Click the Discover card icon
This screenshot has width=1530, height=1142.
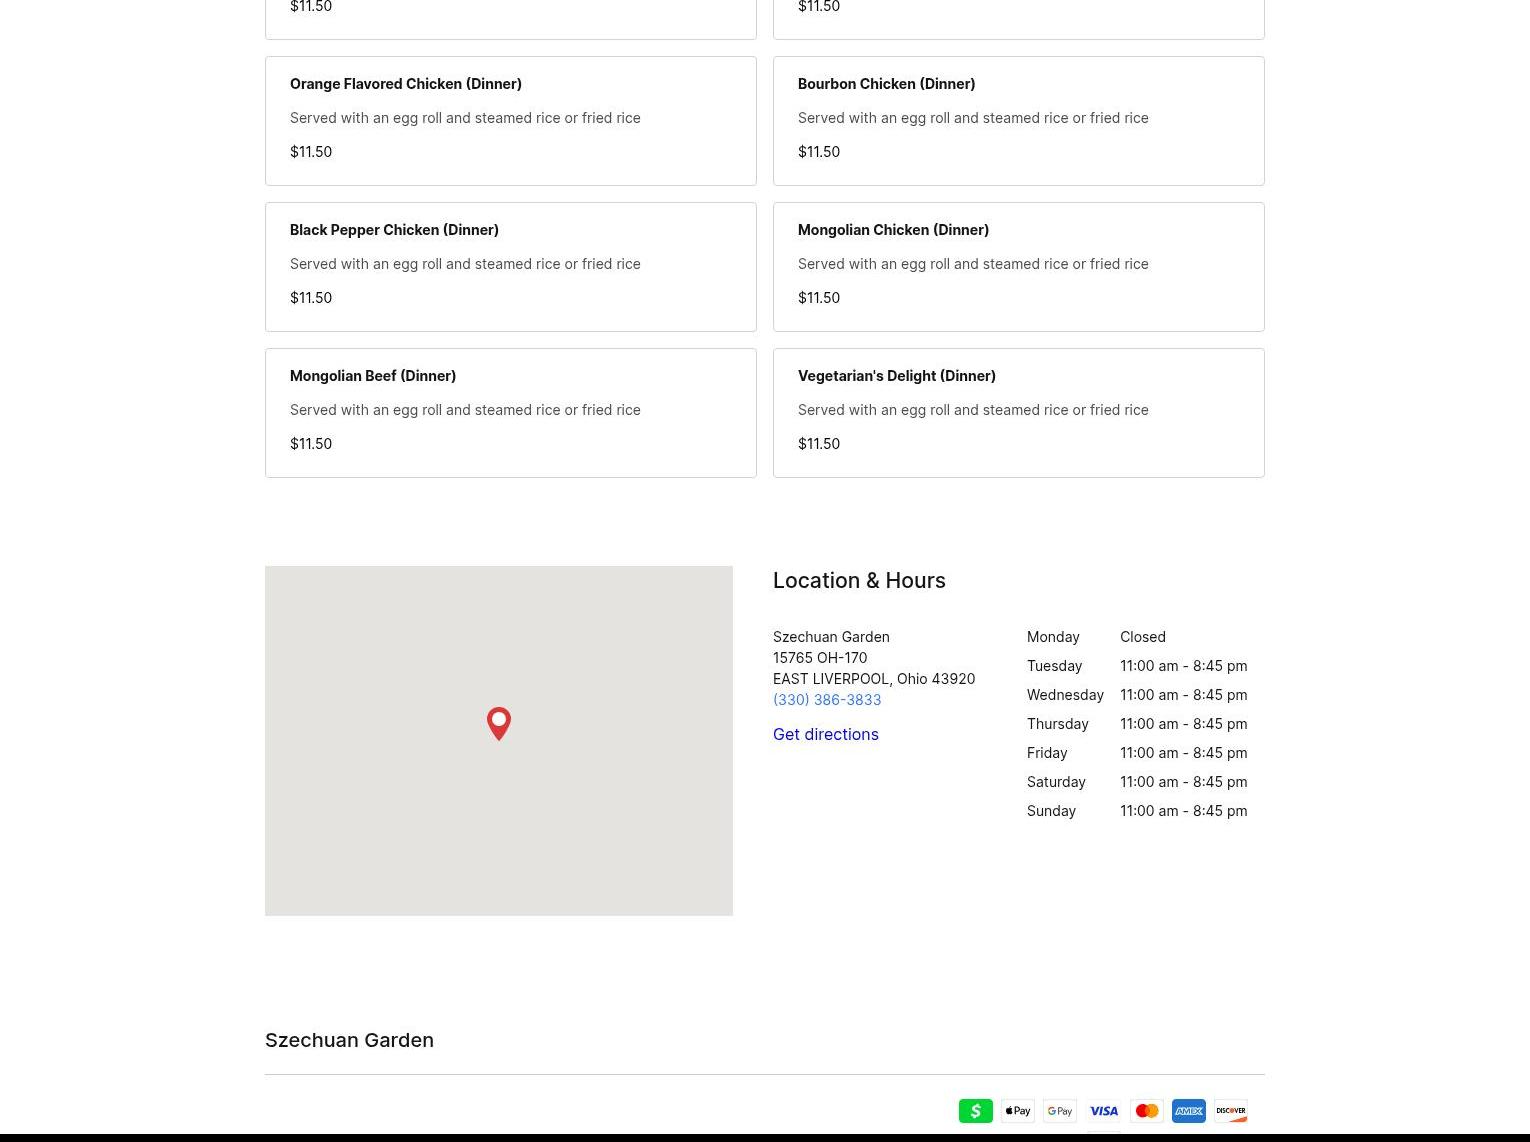tap(1230, 1110)
